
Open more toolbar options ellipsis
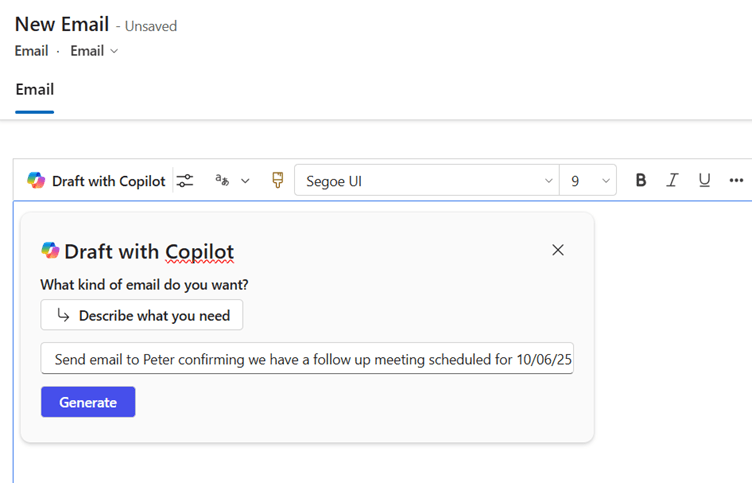tap(736, 180)
